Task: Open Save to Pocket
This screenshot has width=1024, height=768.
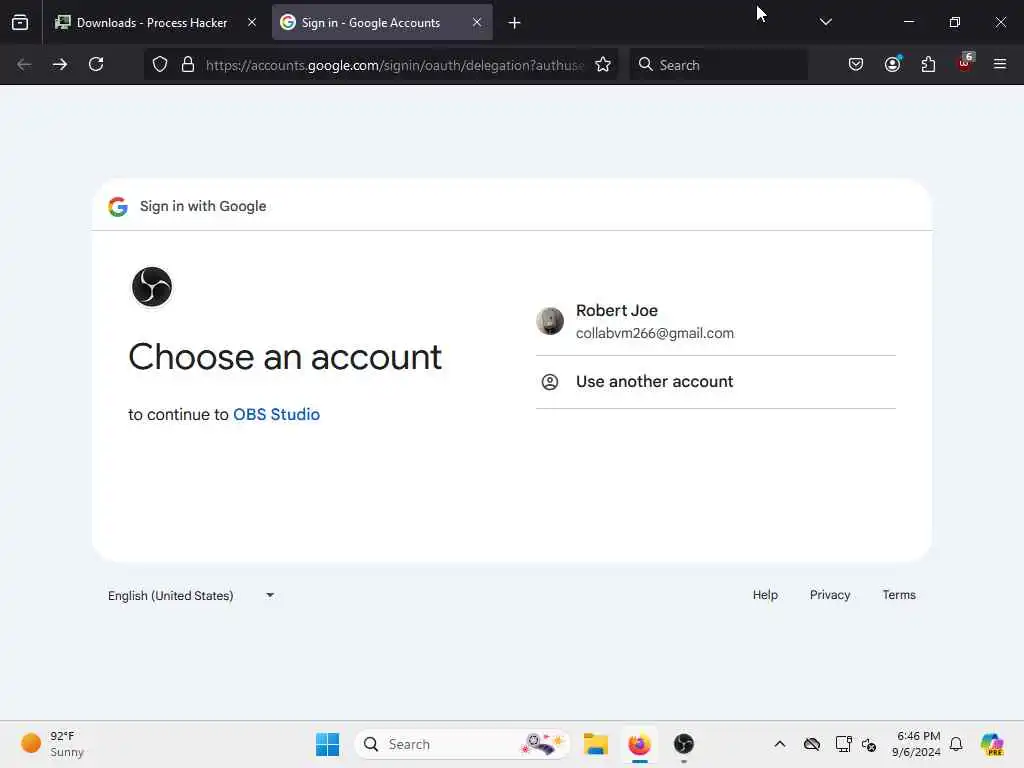Action: (x=856, y=64)
